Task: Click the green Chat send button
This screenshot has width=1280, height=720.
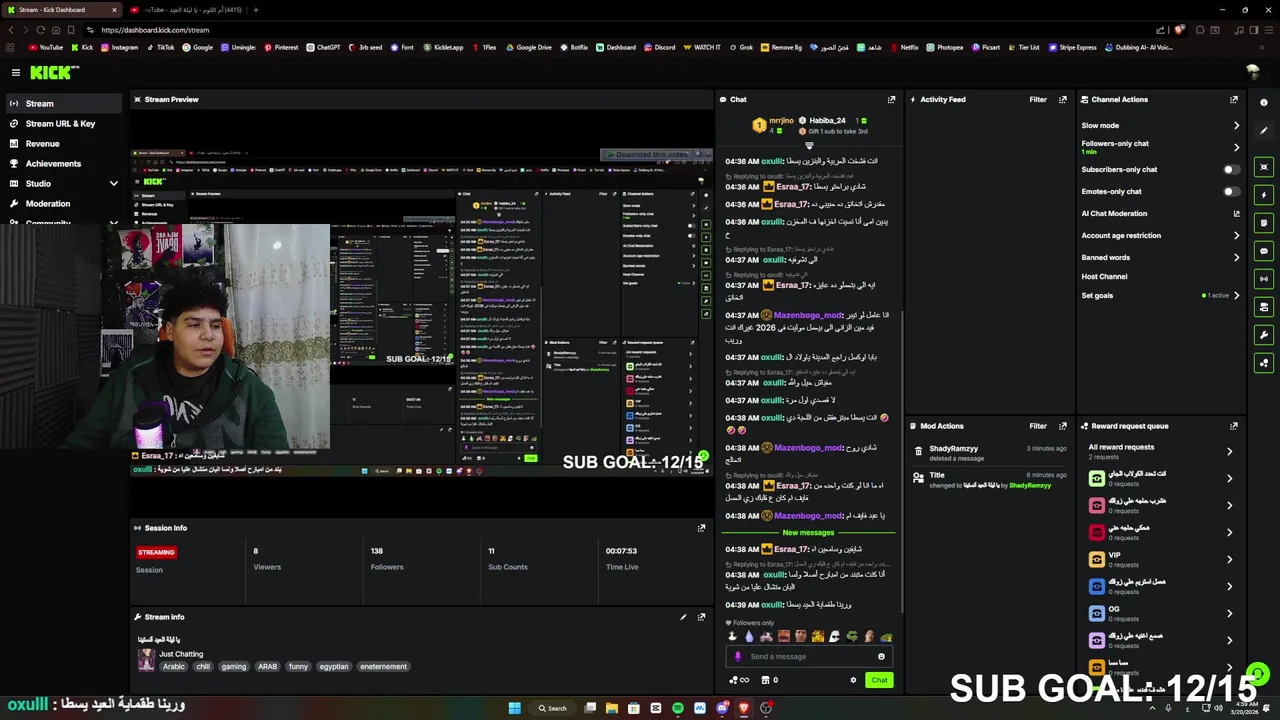Action: 879,680
